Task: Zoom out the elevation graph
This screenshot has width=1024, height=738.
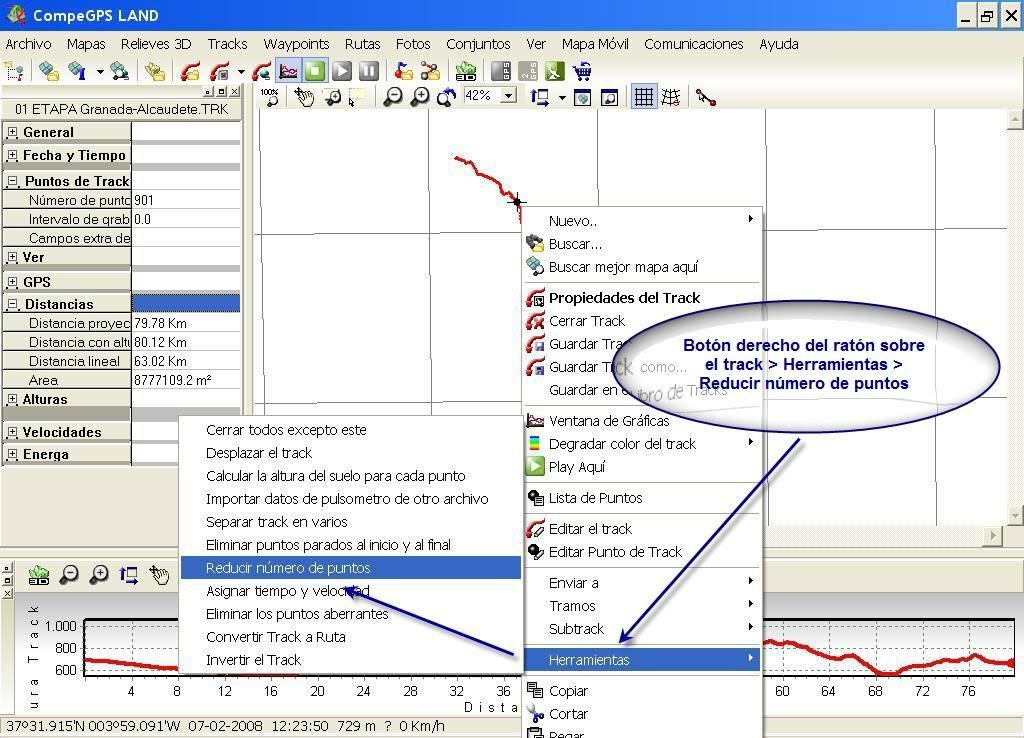Action: pos(69,575)
